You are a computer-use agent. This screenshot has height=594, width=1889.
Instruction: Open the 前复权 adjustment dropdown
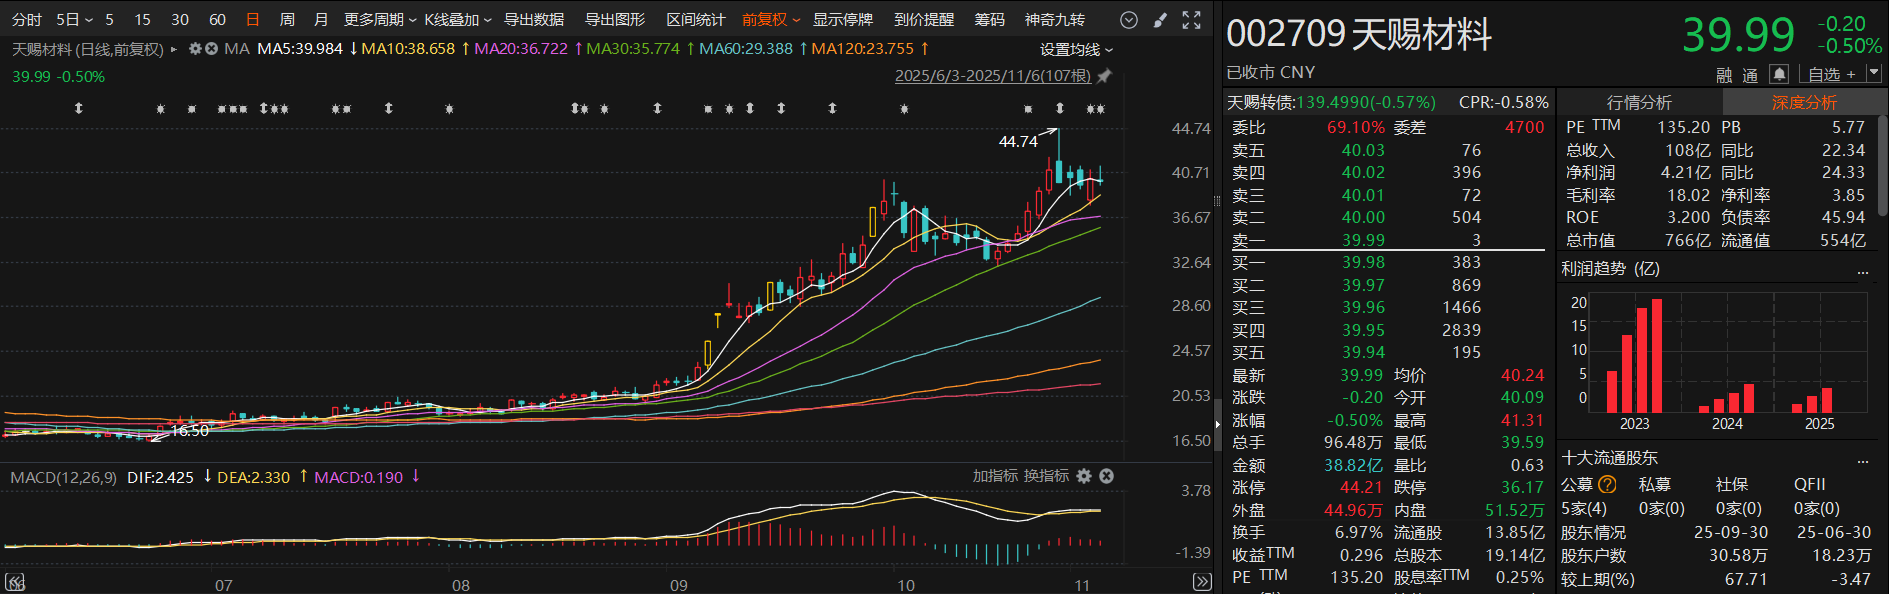pyautogui.click(x=770, y=20)
